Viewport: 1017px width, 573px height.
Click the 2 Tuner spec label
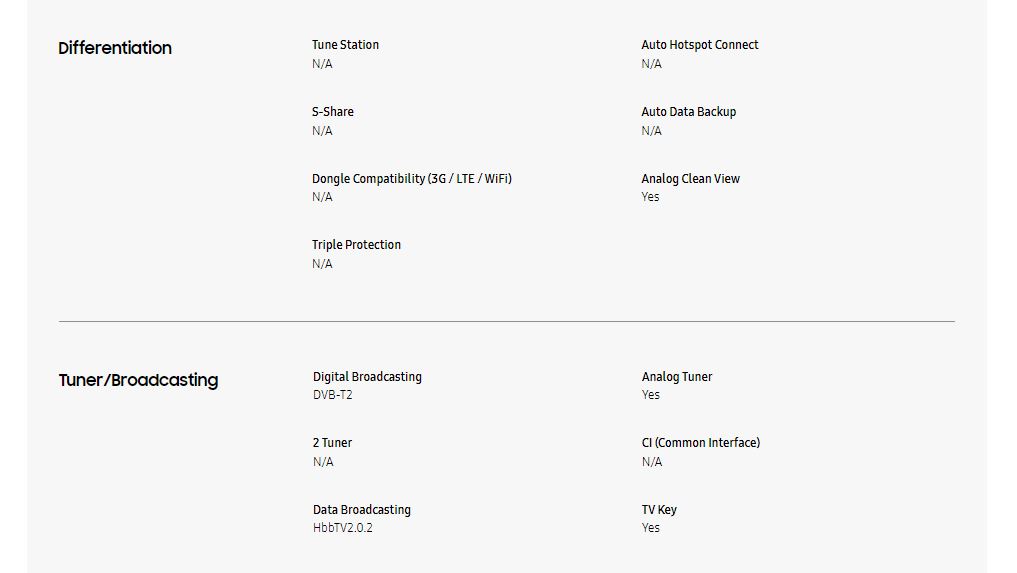tap(332, 443)
